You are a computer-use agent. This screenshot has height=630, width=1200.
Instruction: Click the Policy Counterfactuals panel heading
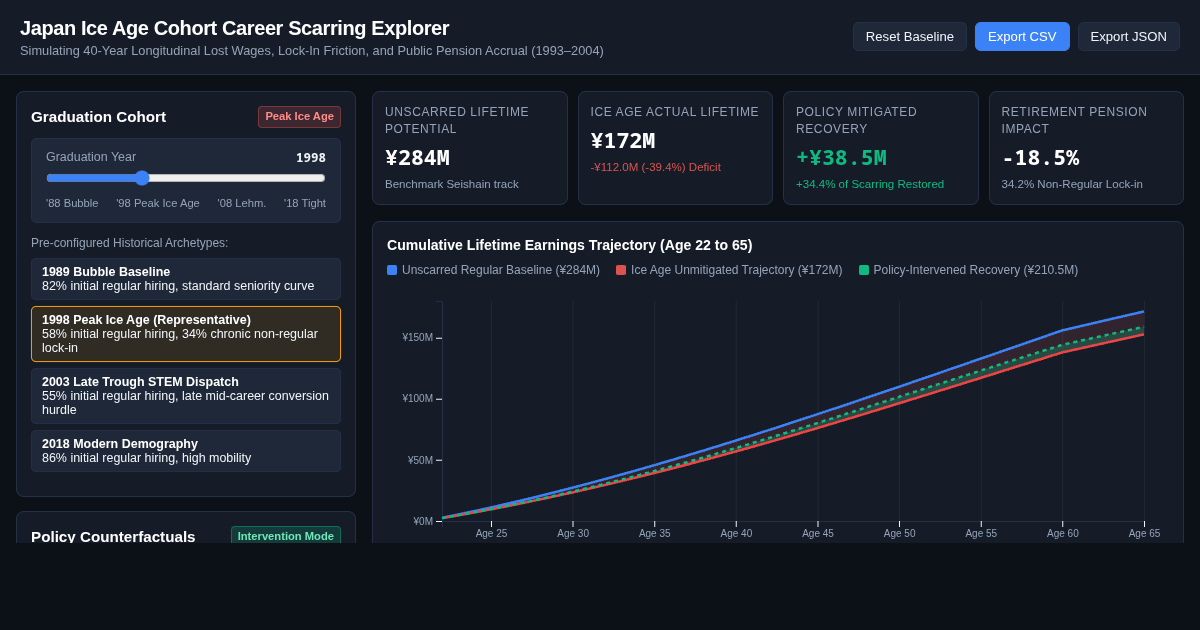(x=113, y=536)
